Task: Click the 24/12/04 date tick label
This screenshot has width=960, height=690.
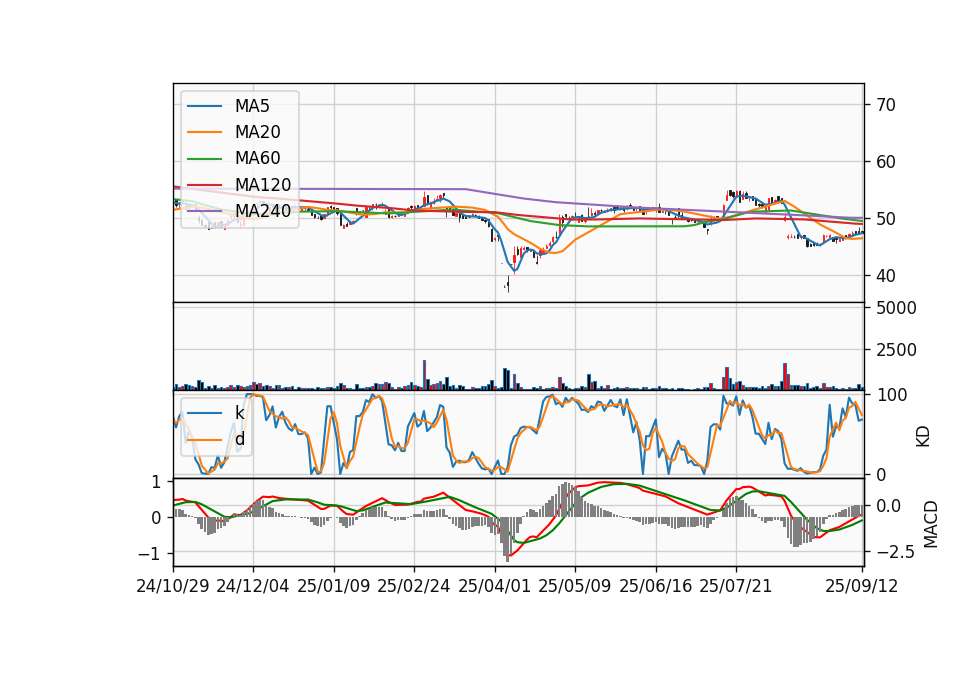Action: pos(253,587)
